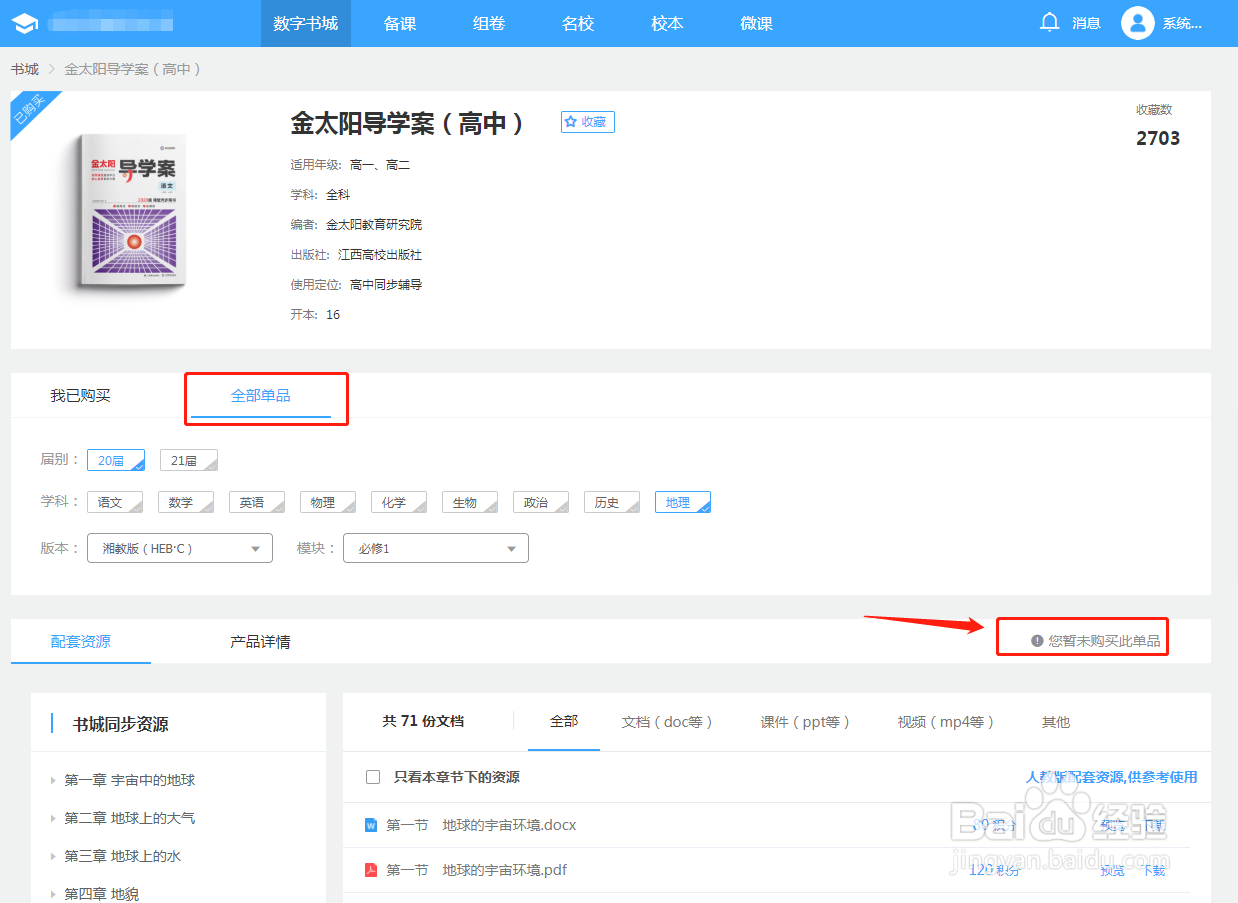Open the 数字书城 navigation tab
The width and height of the screenshot is (1238, 903).
[306, 23]
